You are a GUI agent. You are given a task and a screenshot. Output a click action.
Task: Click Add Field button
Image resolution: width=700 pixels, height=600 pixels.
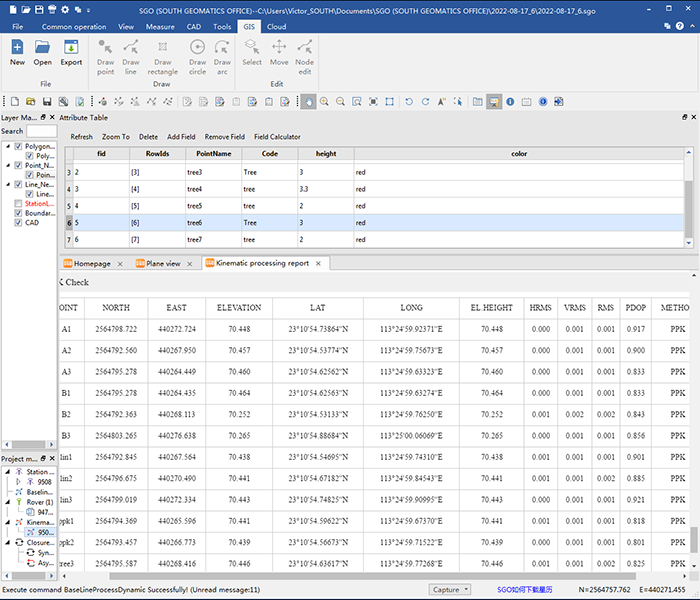coord(181,137)
